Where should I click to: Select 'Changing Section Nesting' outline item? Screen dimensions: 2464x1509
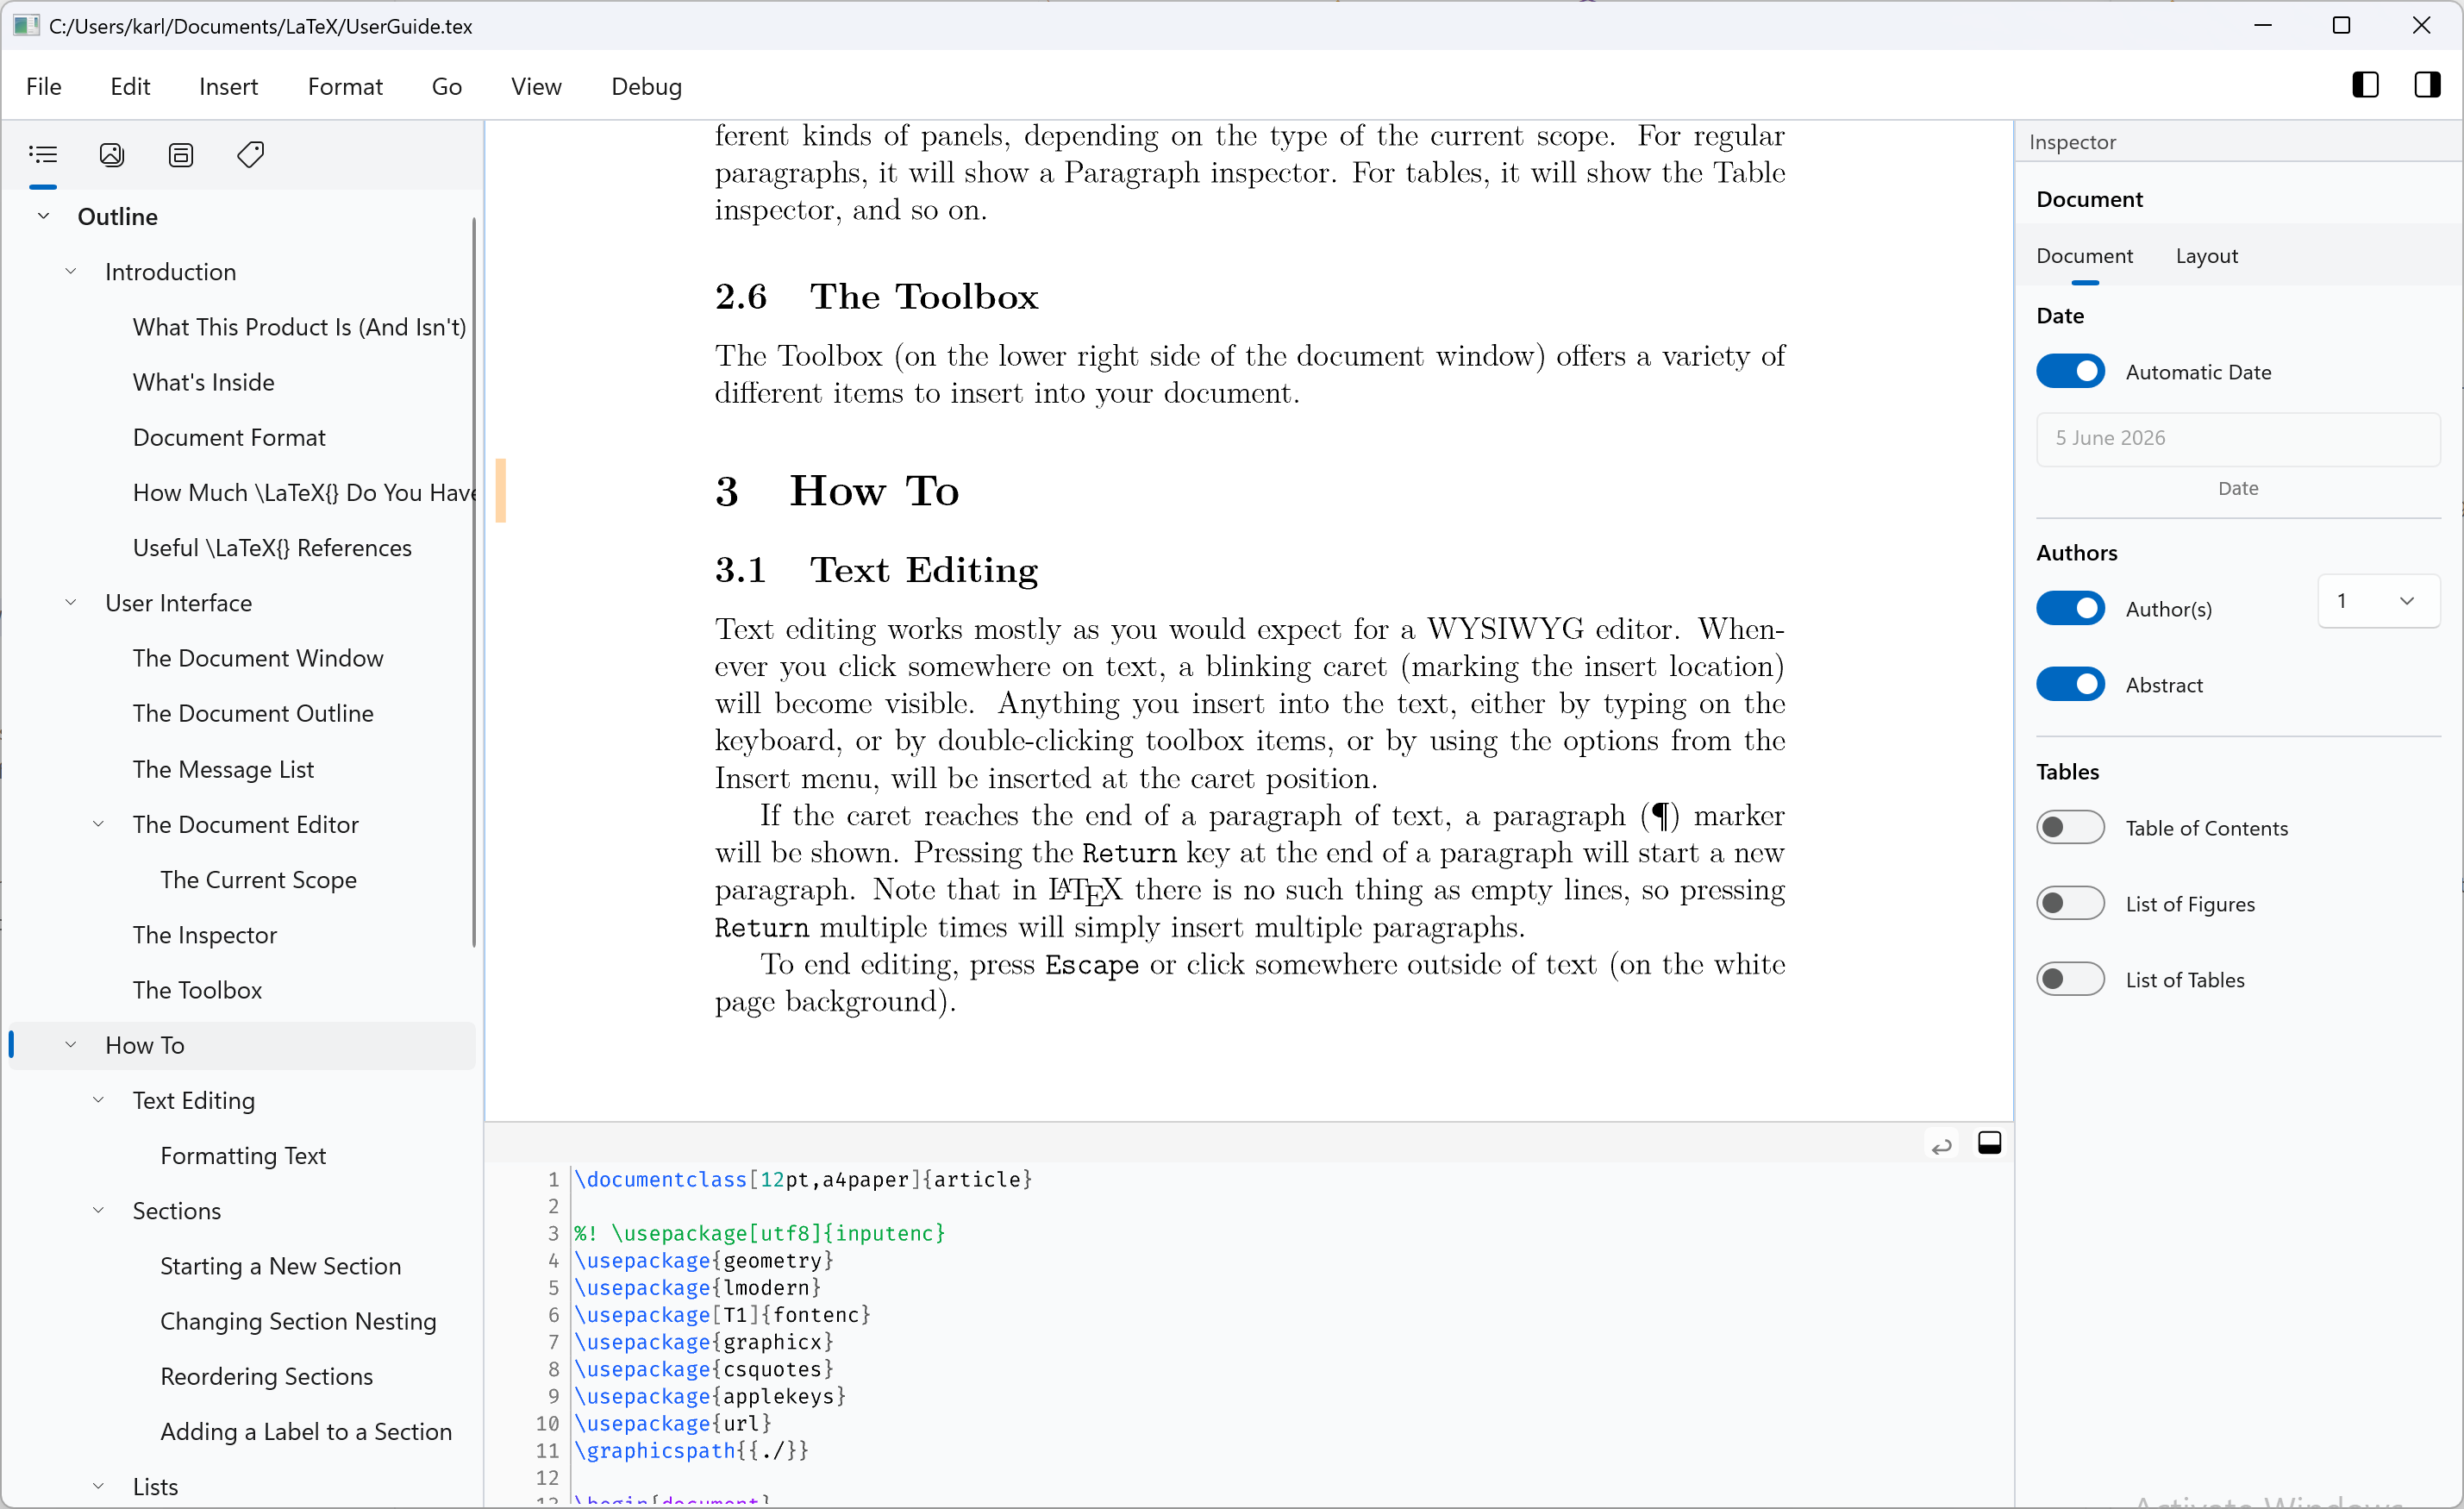click(298, 1321)
